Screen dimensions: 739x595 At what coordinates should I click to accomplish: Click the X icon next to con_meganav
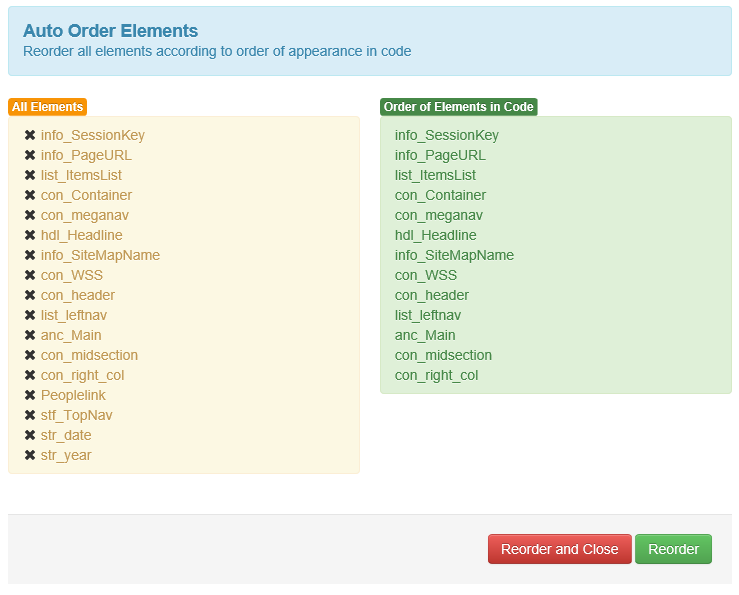click(x=30, y=215)
